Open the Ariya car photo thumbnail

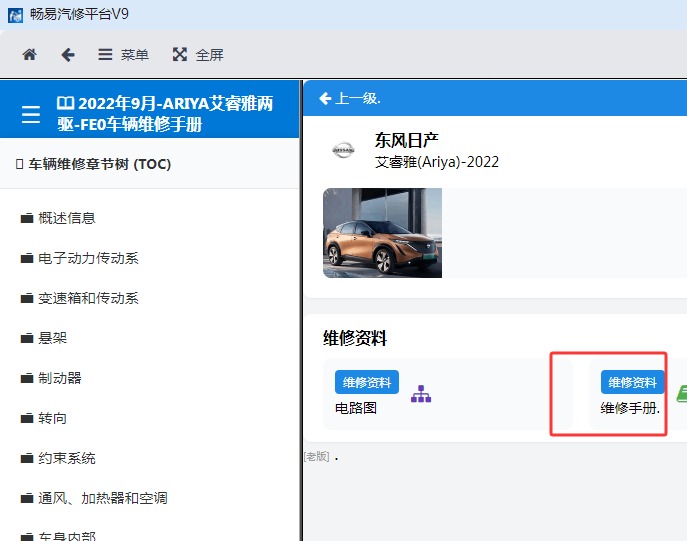(382, 233)
